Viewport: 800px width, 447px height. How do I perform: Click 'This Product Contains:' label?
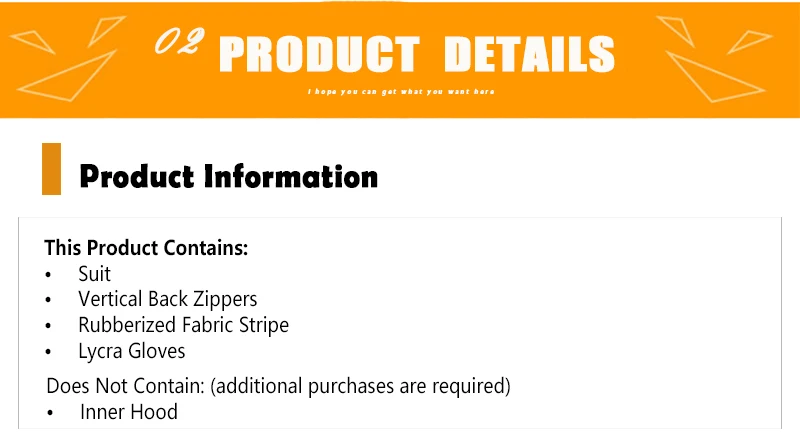146,248
